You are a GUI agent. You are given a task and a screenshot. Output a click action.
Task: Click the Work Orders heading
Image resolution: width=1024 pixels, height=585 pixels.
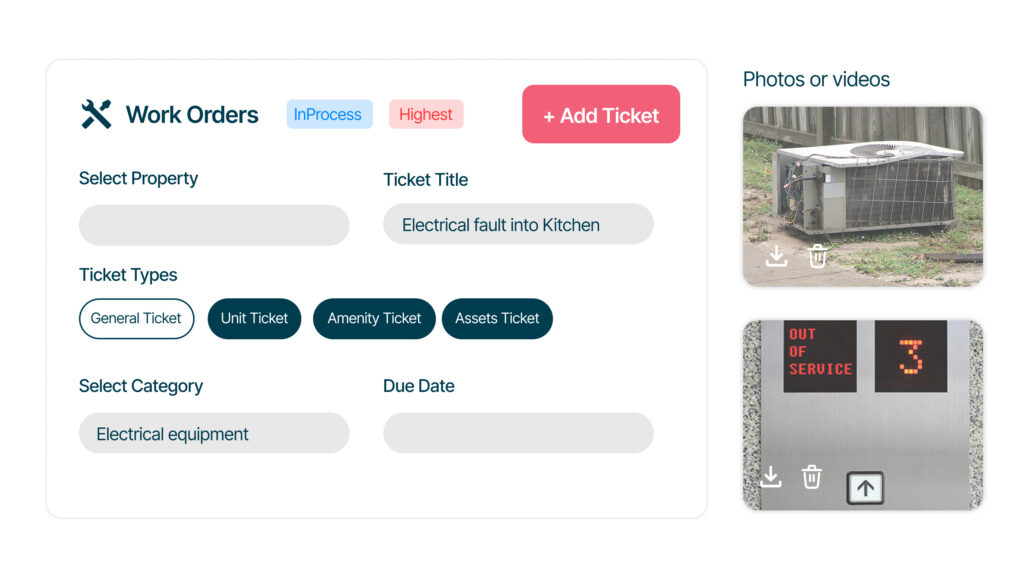192,115
